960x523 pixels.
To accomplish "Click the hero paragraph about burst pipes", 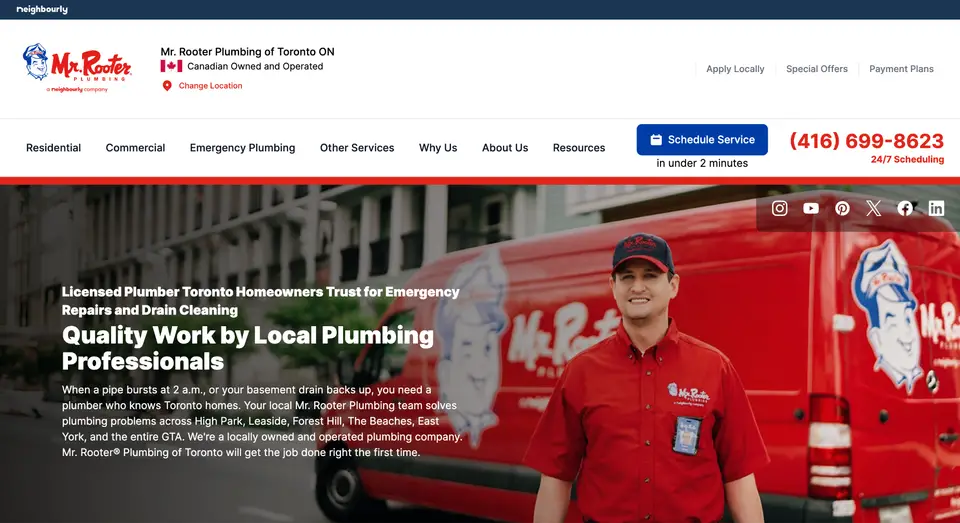I will click(x=262, y=421).
